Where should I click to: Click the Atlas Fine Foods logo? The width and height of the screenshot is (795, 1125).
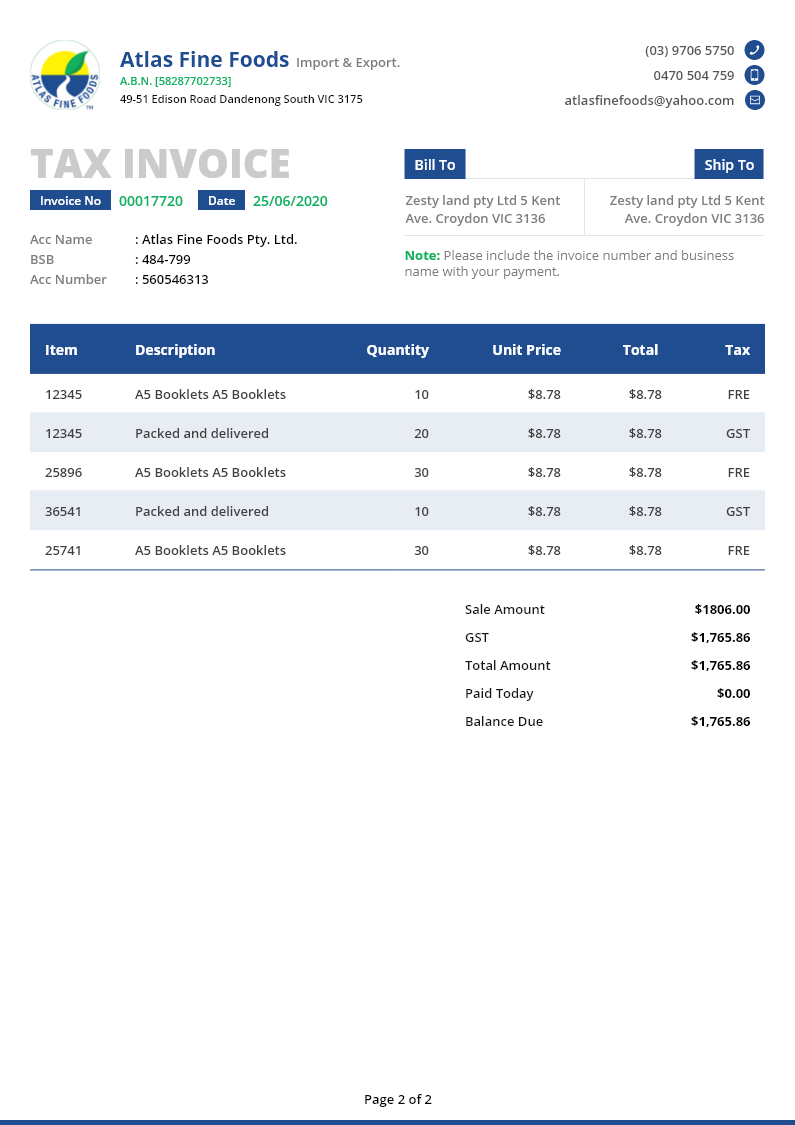pos(65,75)
